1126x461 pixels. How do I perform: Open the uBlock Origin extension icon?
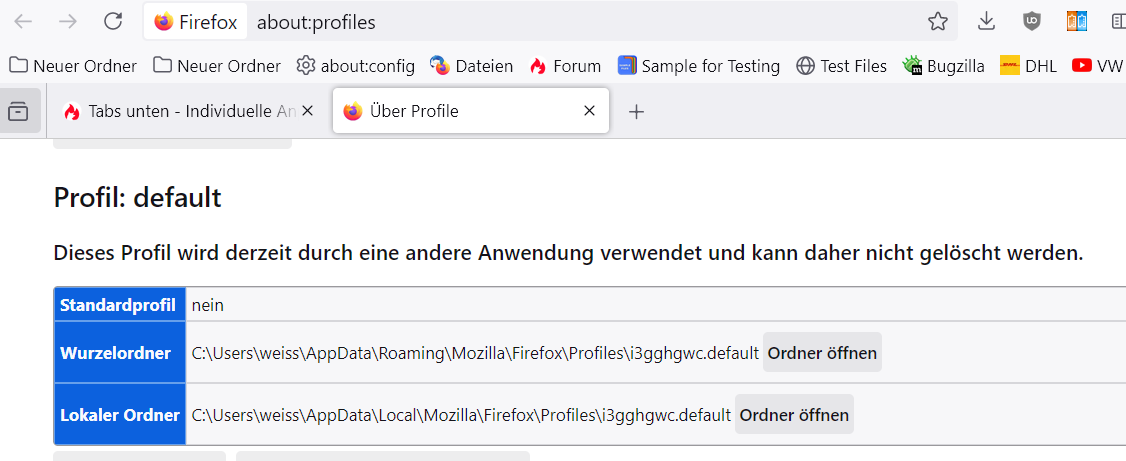1031,21
